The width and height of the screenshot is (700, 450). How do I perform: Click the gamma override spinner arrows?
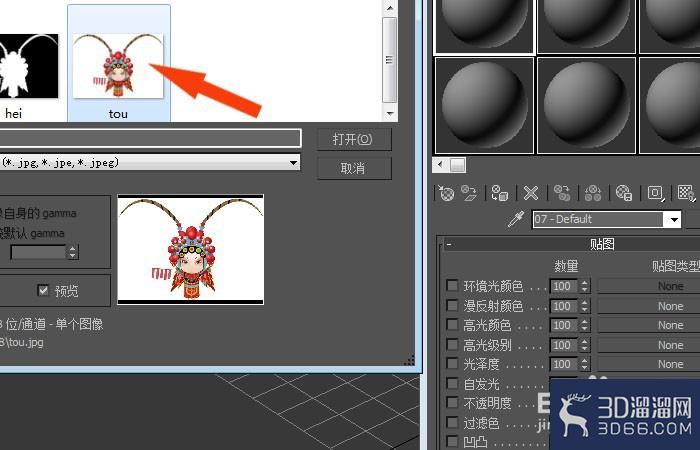point(73,252)
